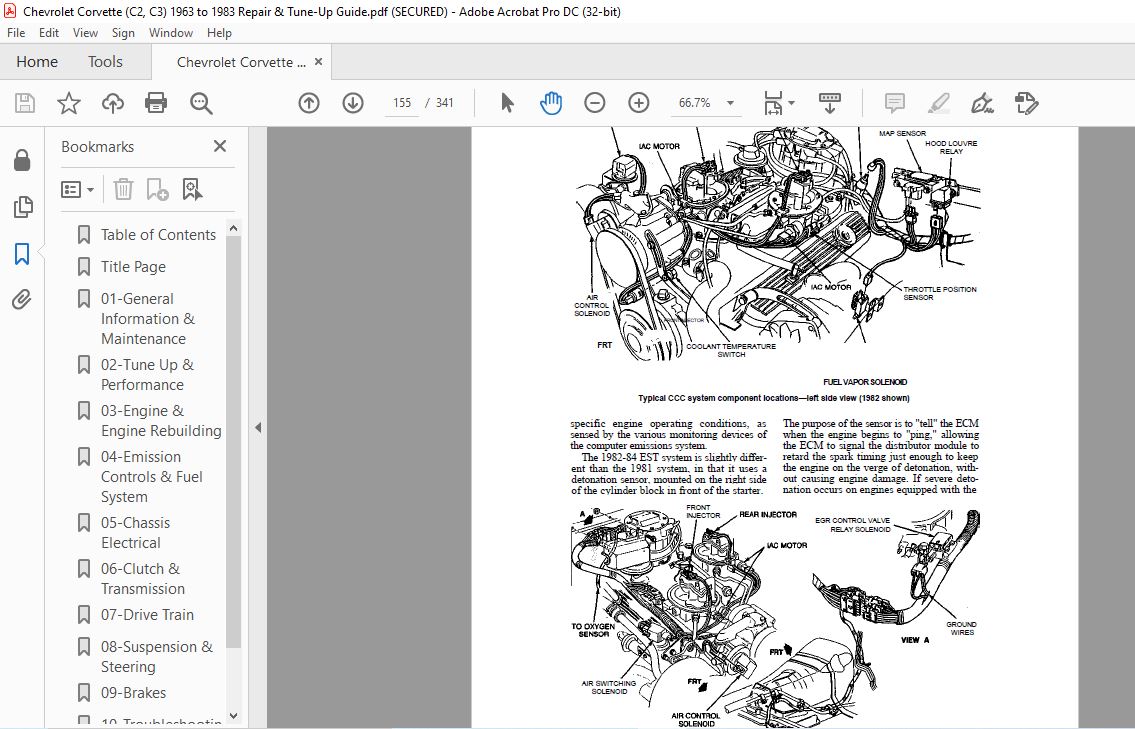
Task: Toggle the Bookmarks panel sidebar icon
Action: tap(22, 253)
